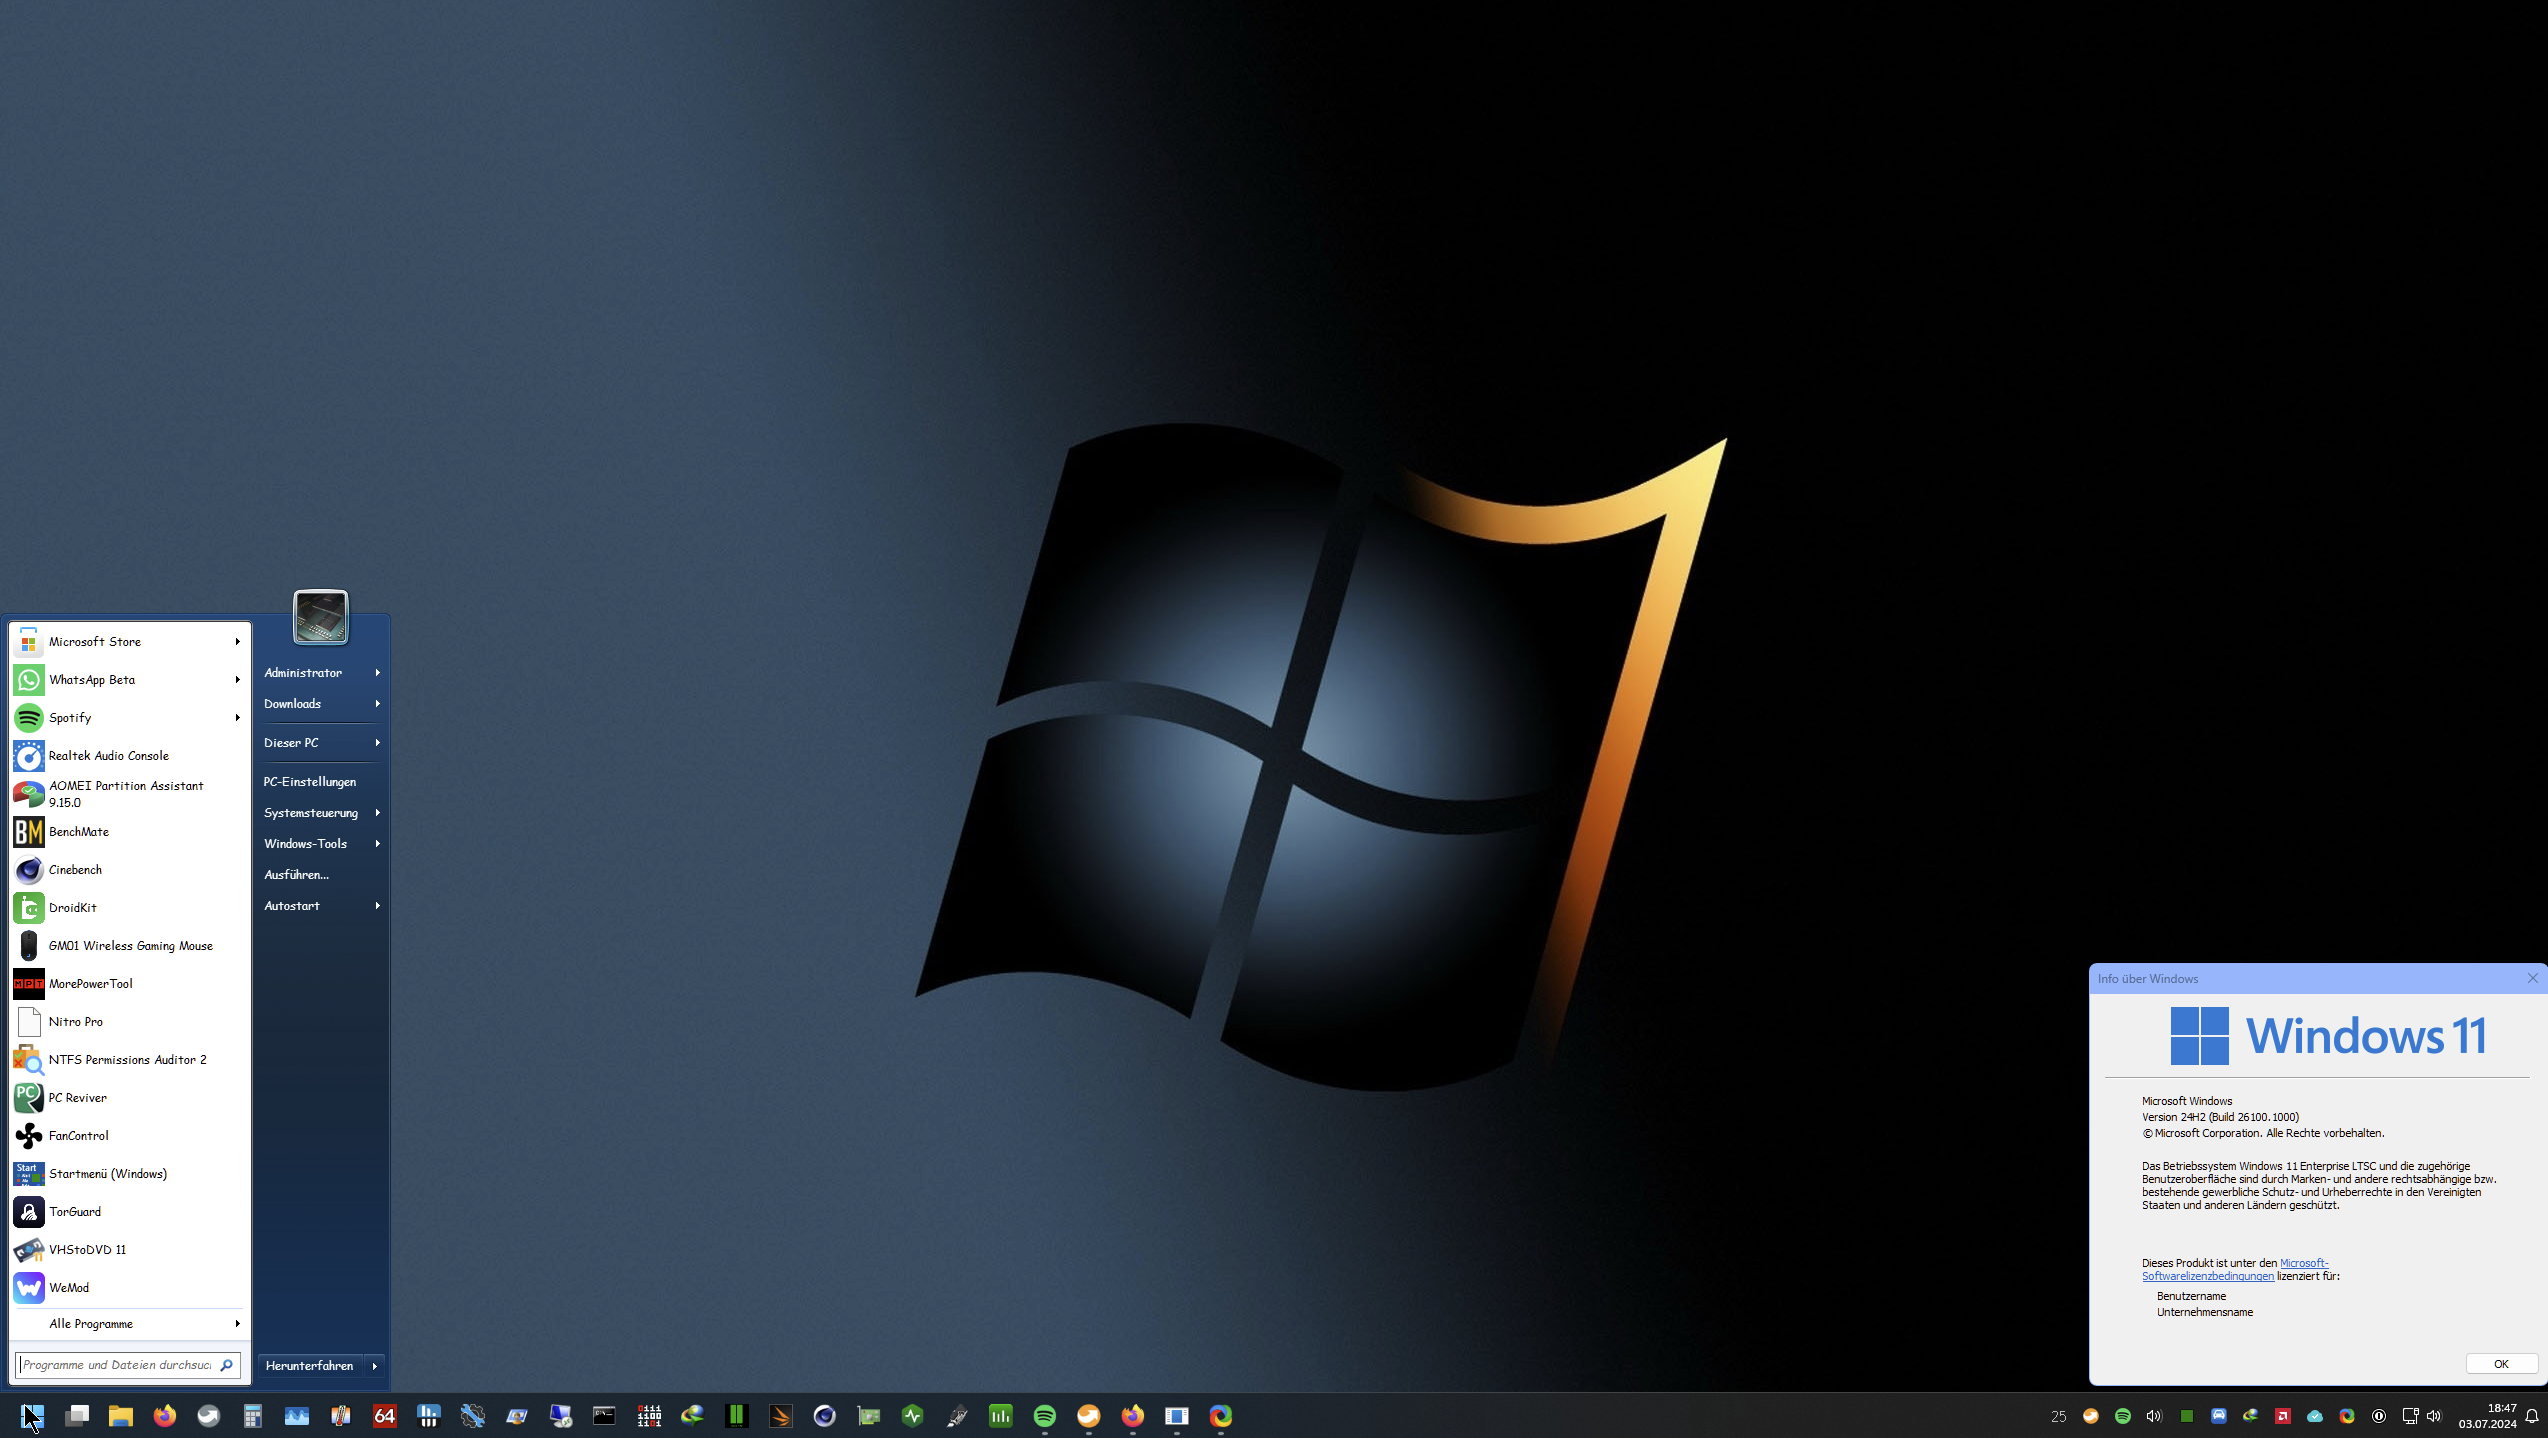Open PC-Einstellungen from the Start menu

point(310,781)
